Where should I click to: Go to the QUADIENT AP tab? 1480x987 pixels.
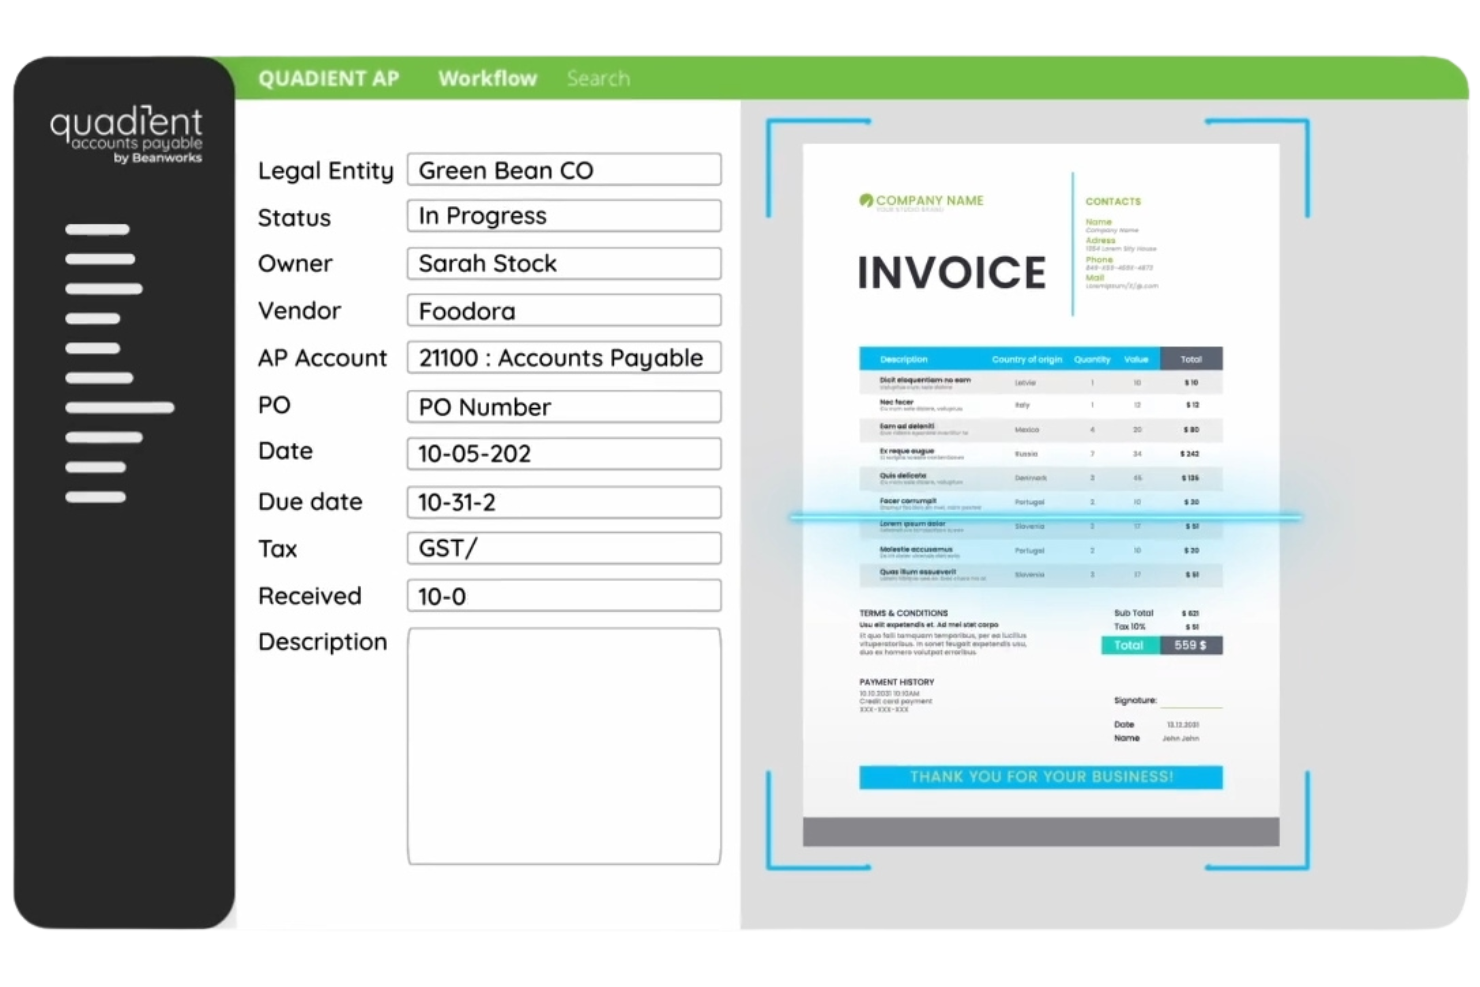tap(328, 79)
